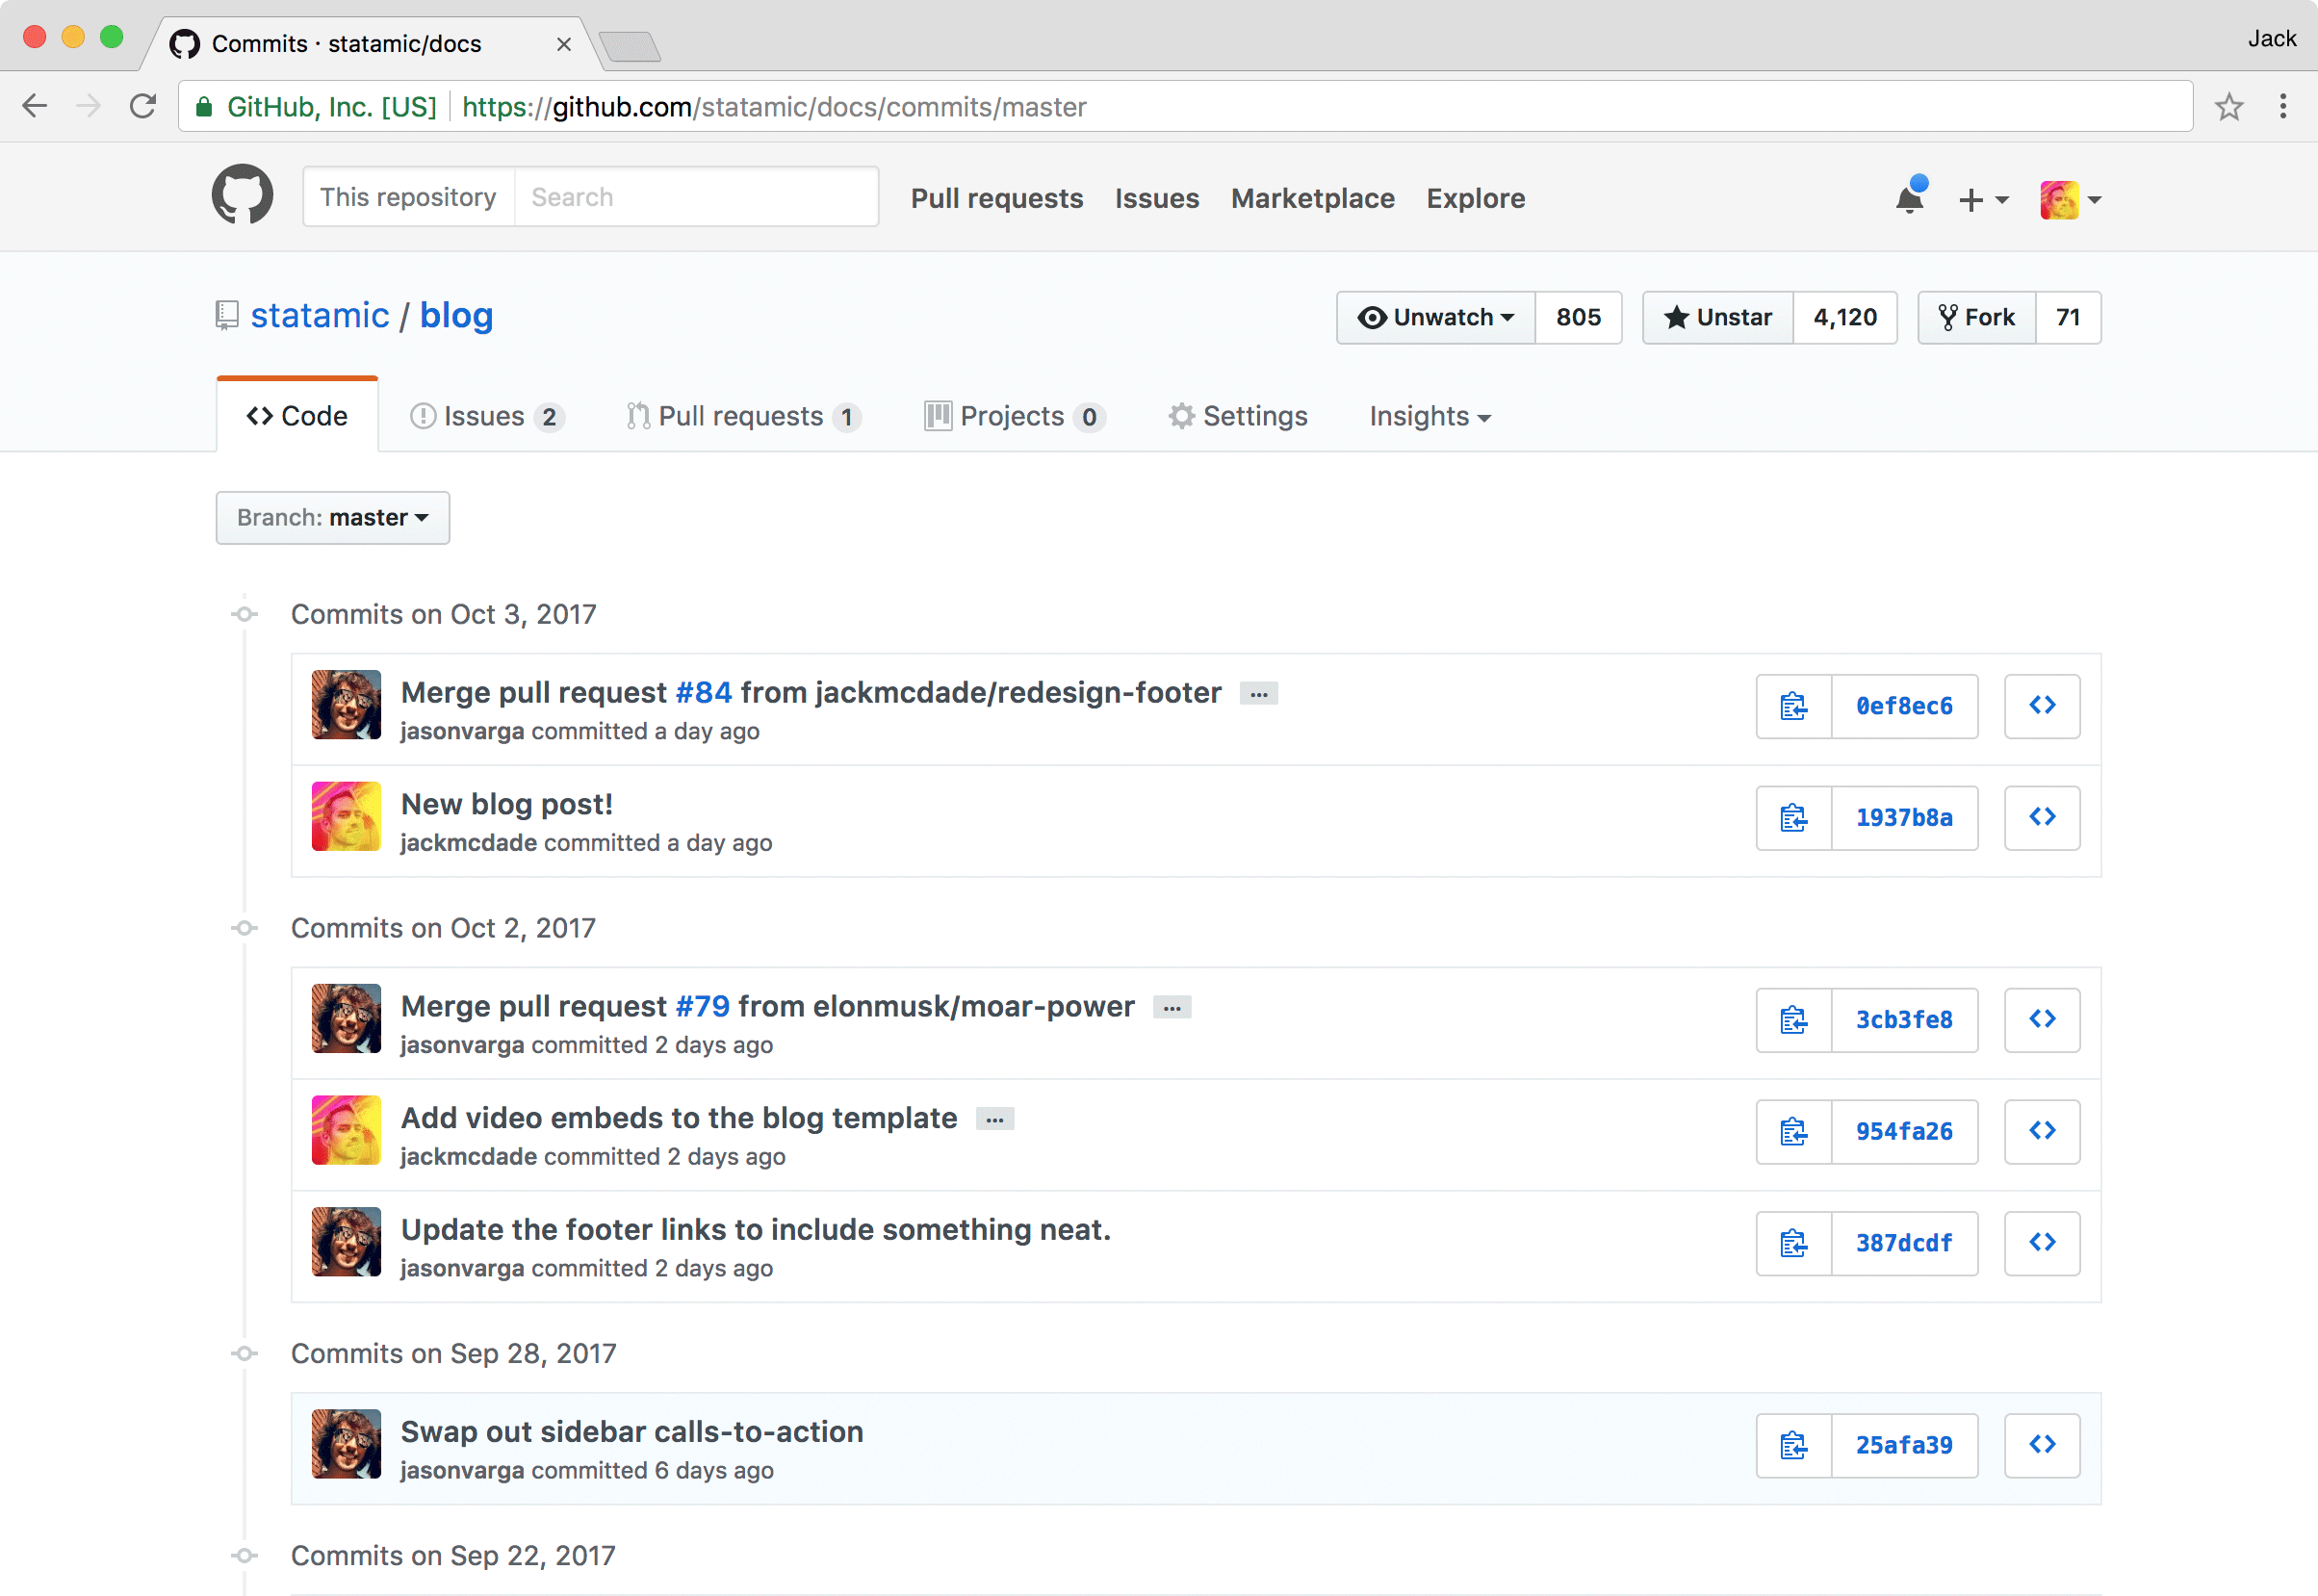This screenshot has height=1596, width=2318.
Task: Open pull request #79 link
Action: tap(703, 1006)
